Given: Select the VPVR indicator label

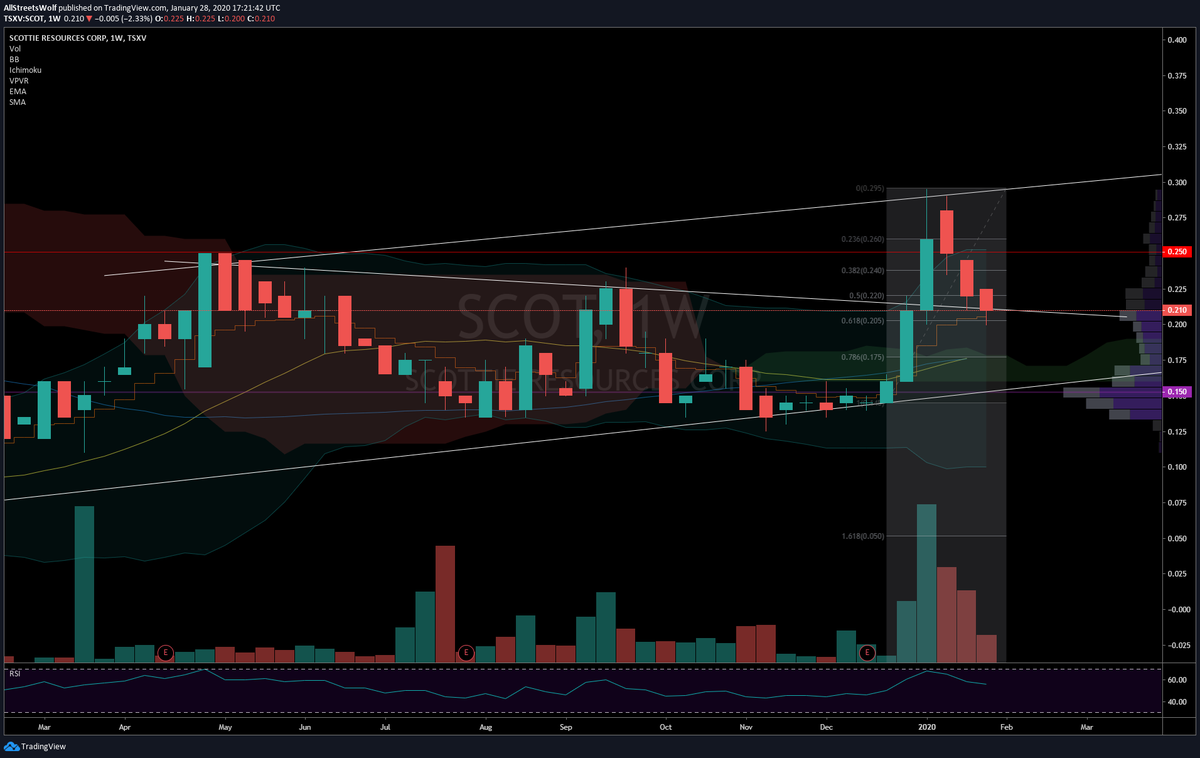Looking at the screenshot, I should tap(19, 81).
